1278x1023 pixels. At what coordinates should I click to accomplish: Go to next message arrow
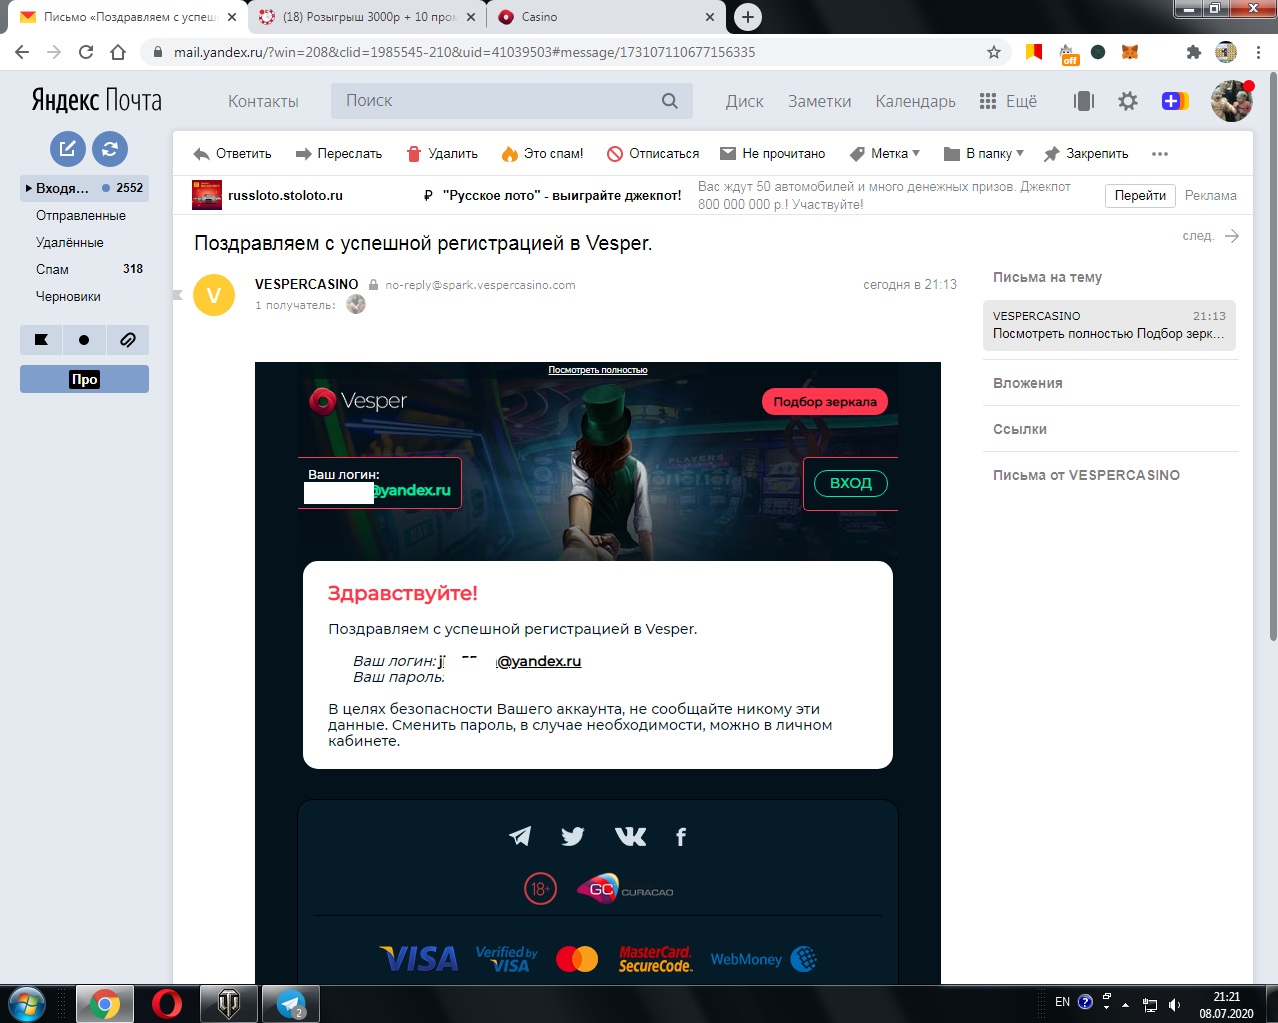1232,236
